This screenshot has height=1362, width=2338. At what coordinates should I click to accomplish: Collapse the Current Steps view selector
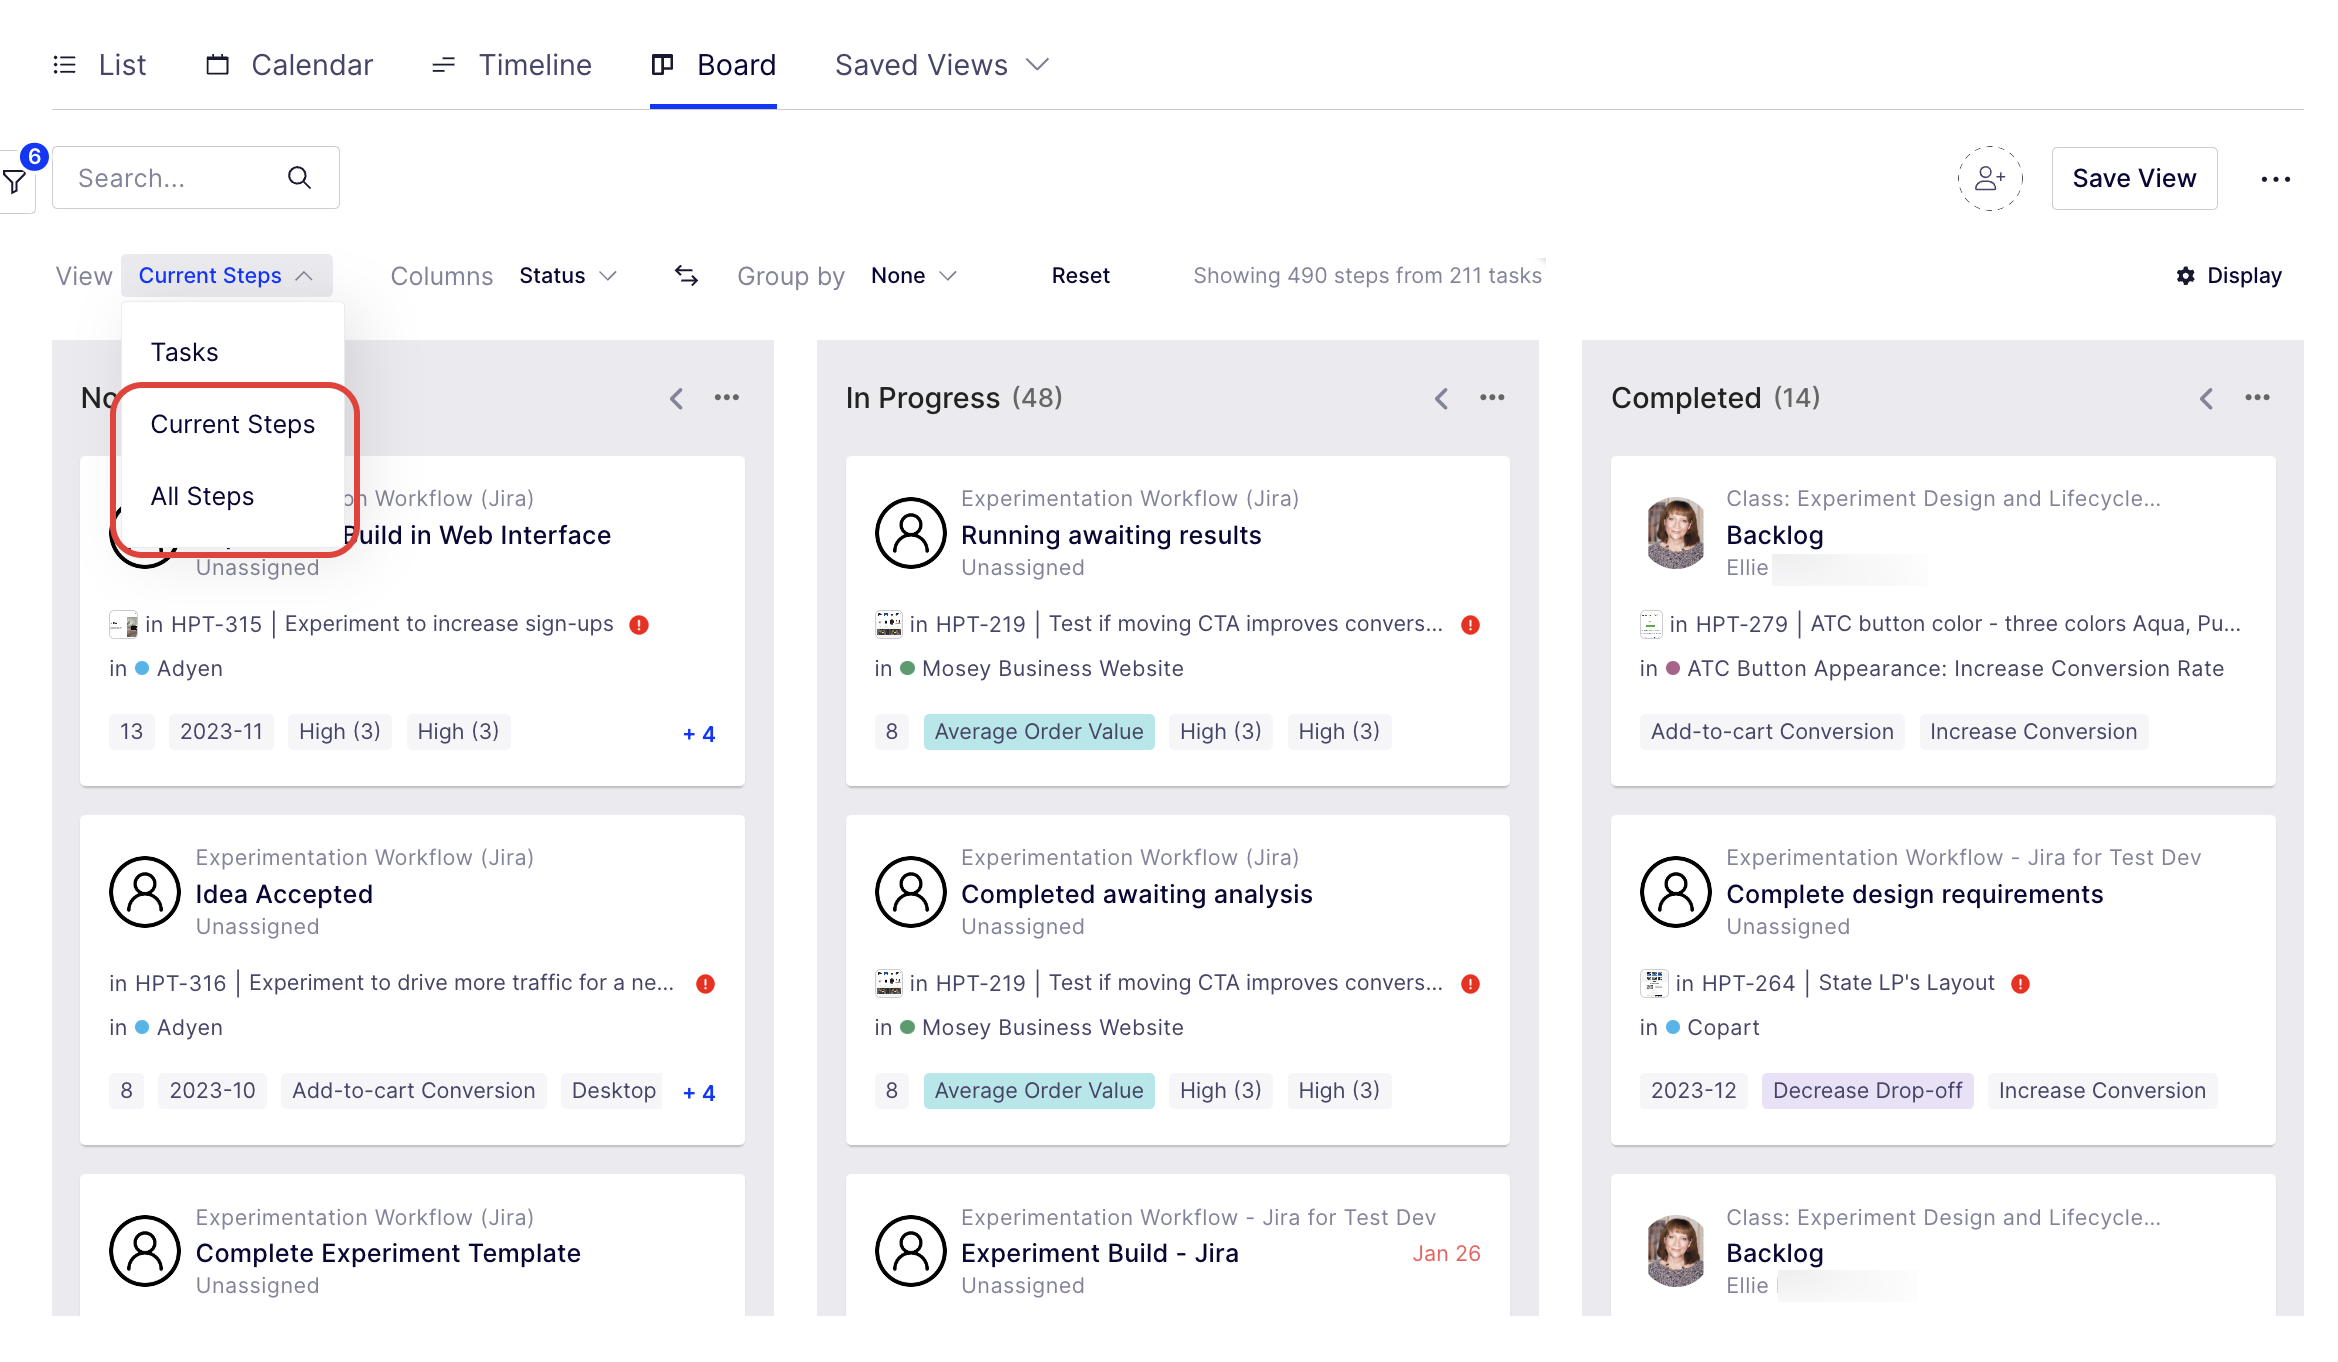(226, 275)
